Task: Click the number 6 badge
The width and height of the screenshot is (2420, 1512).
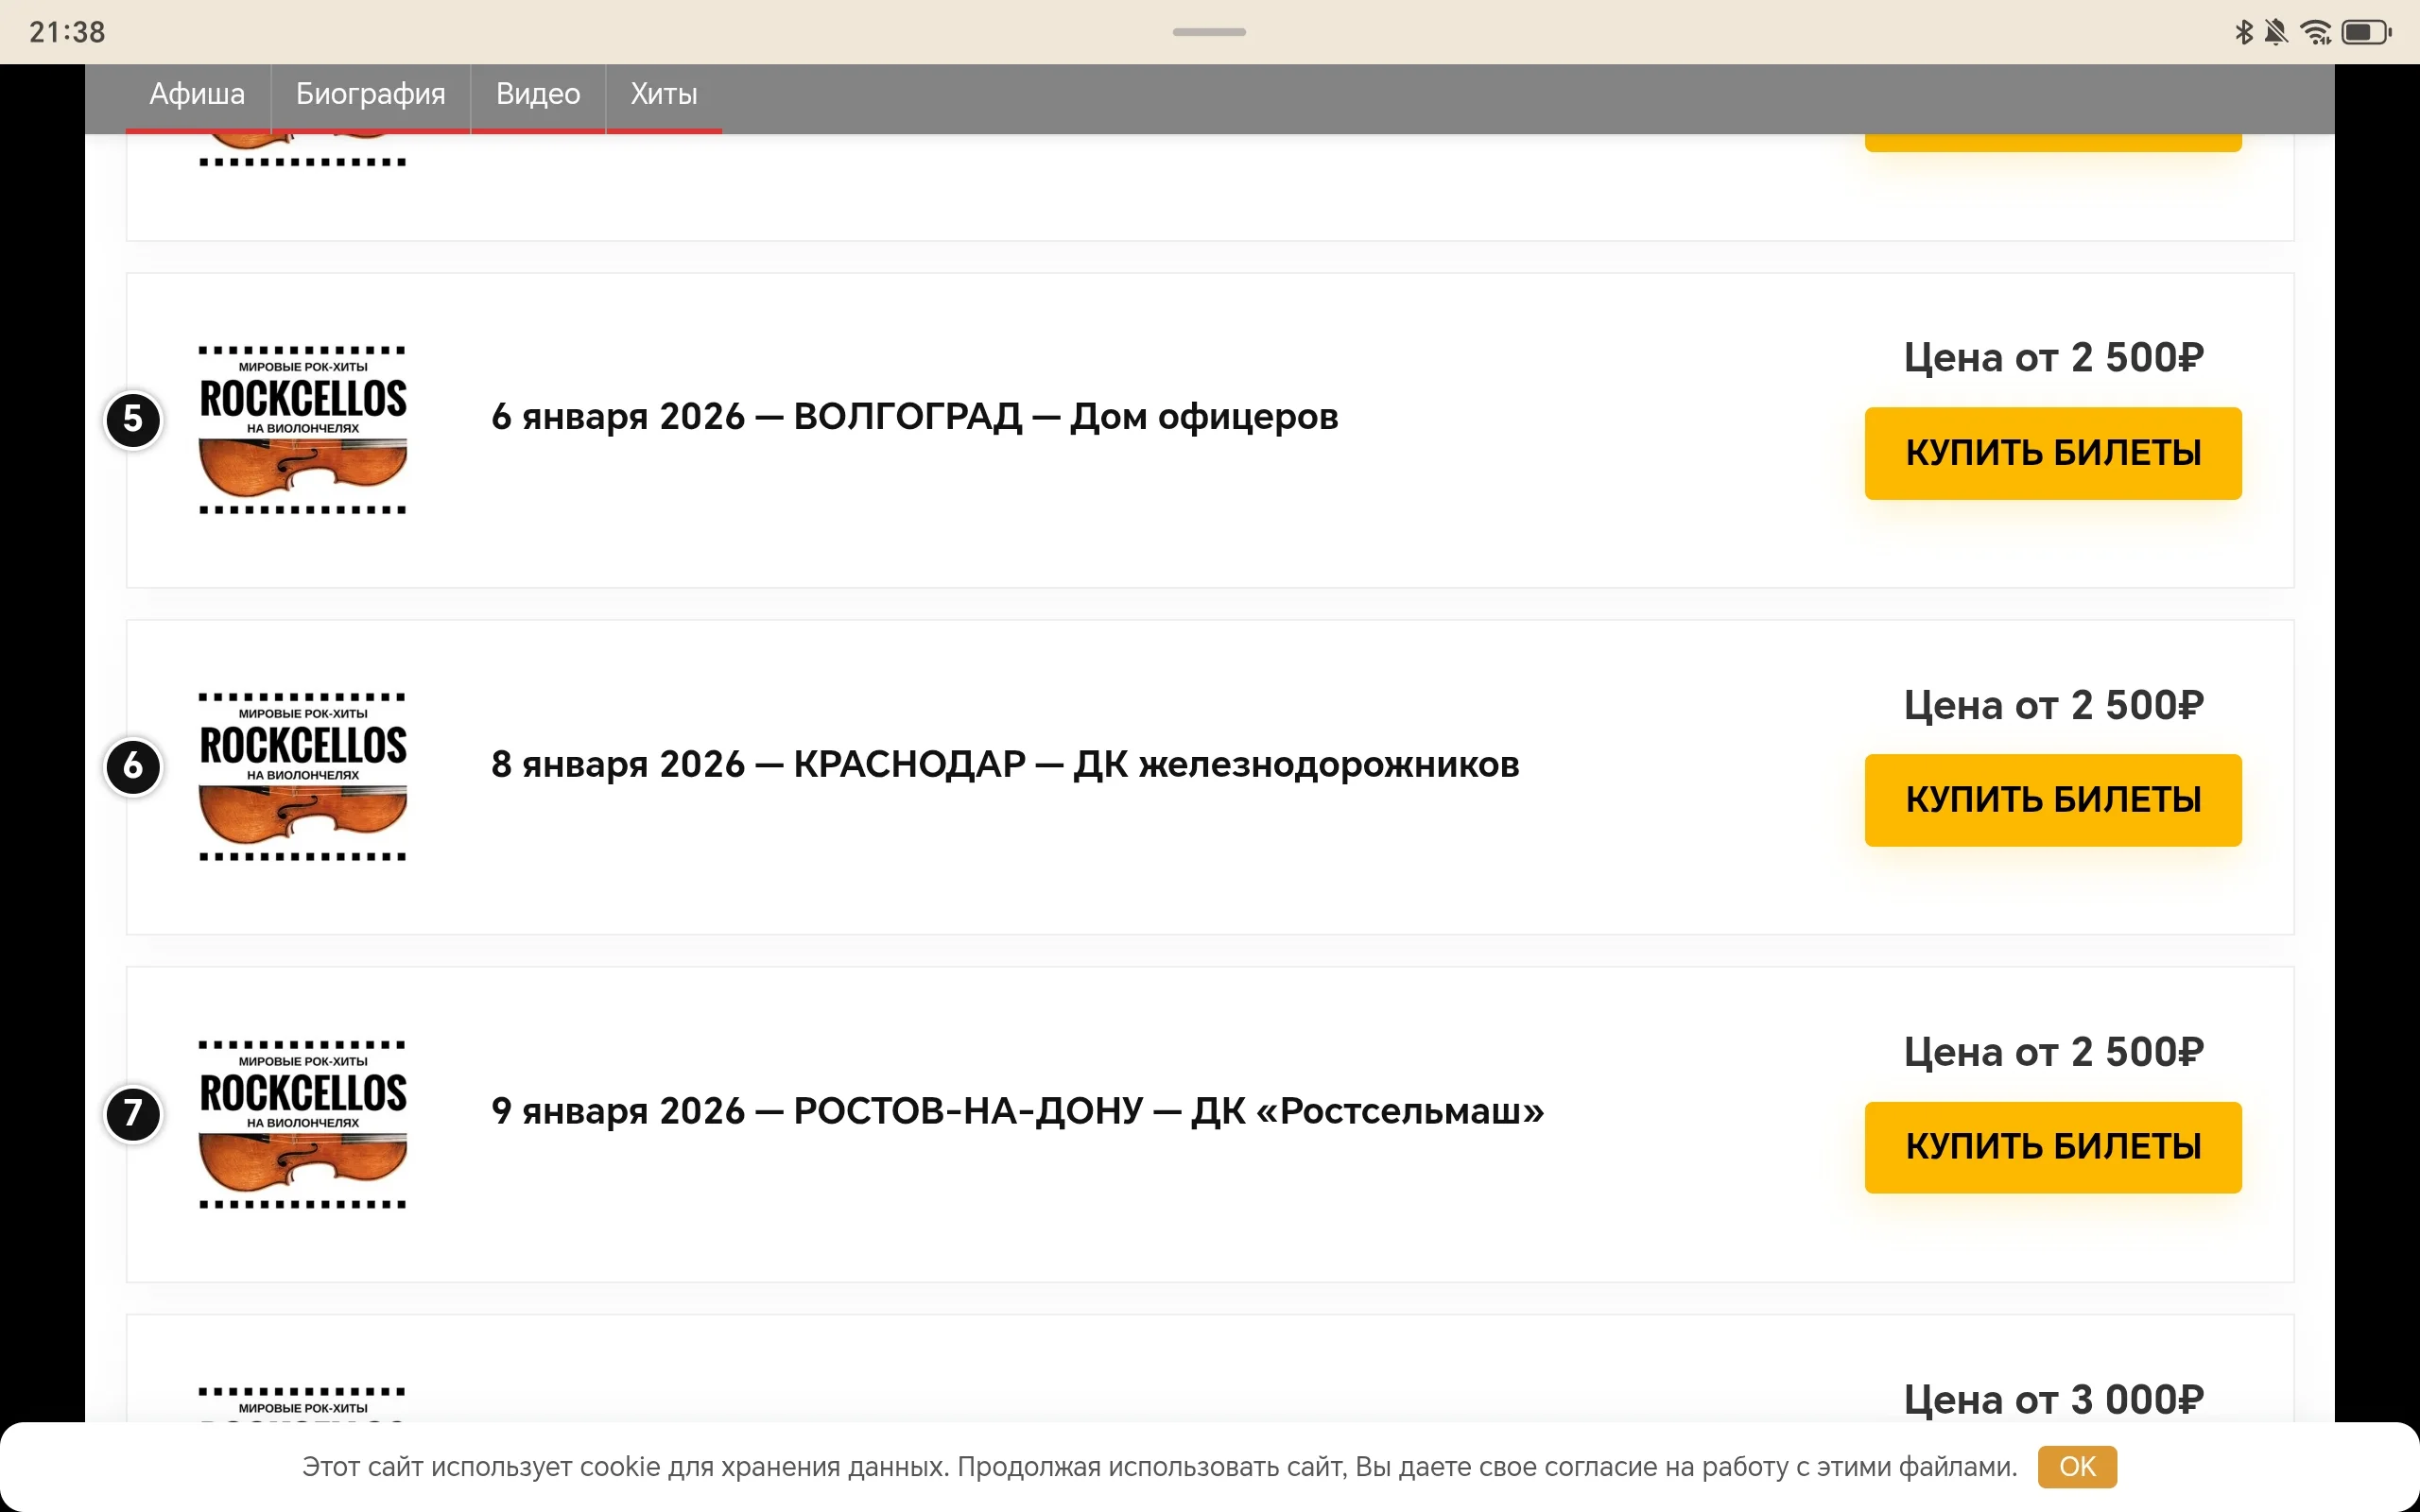Action: coord(133,767)
